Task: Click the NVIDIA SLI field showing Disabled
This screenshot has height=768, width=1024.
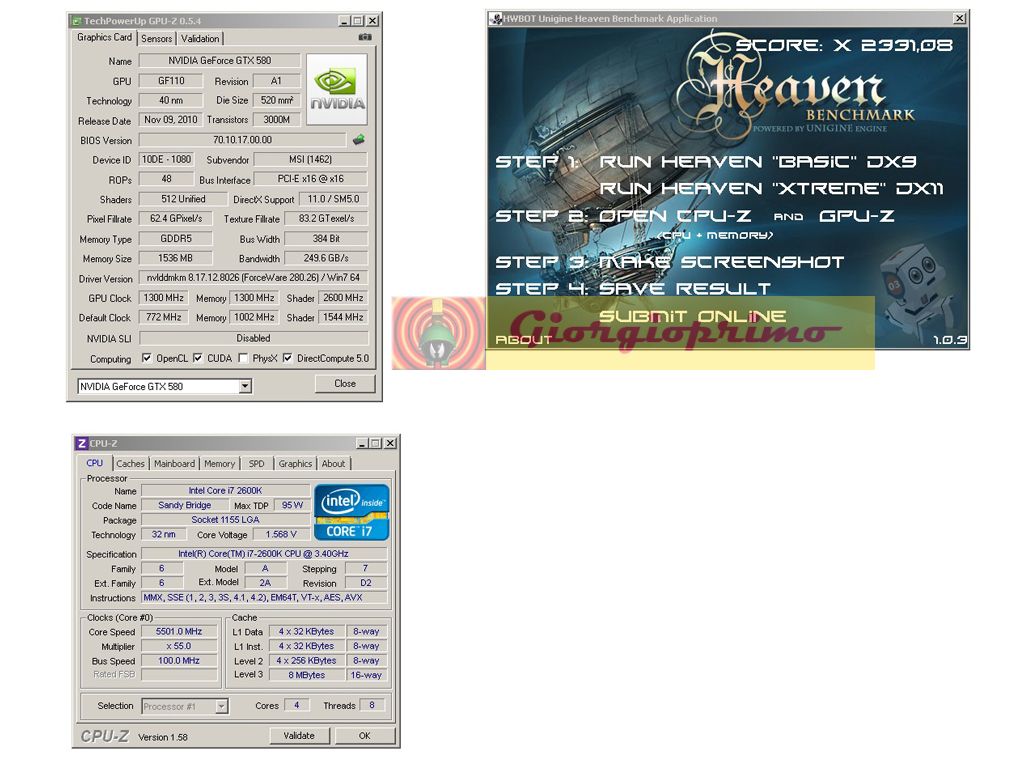Action: click(x=253, y=338)
